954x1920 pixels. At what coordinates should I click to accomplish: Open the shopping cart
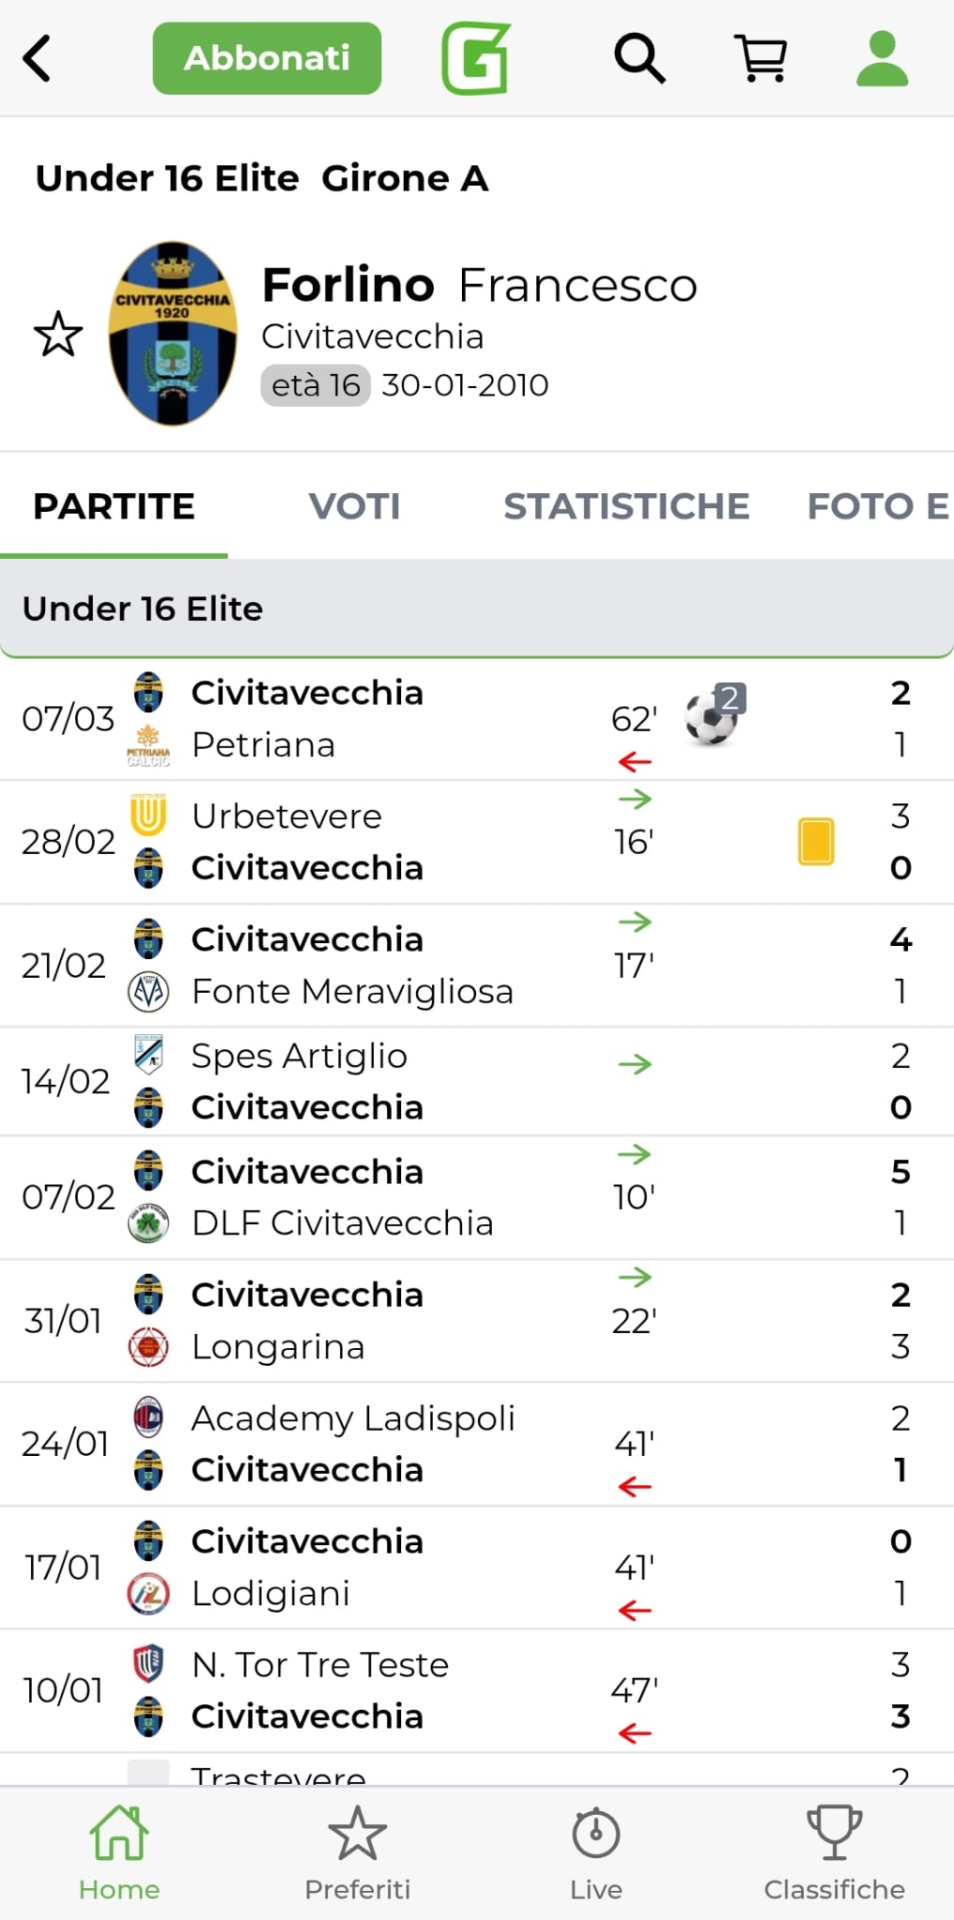761,58
